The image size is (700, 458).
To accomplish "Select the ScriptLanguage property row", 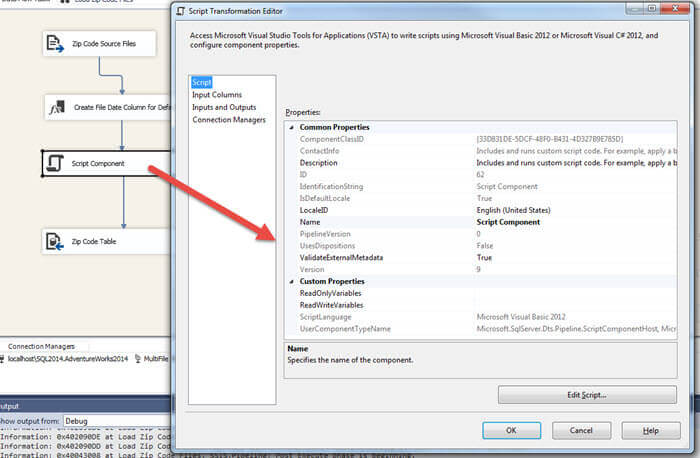I will tap(481, 317).
